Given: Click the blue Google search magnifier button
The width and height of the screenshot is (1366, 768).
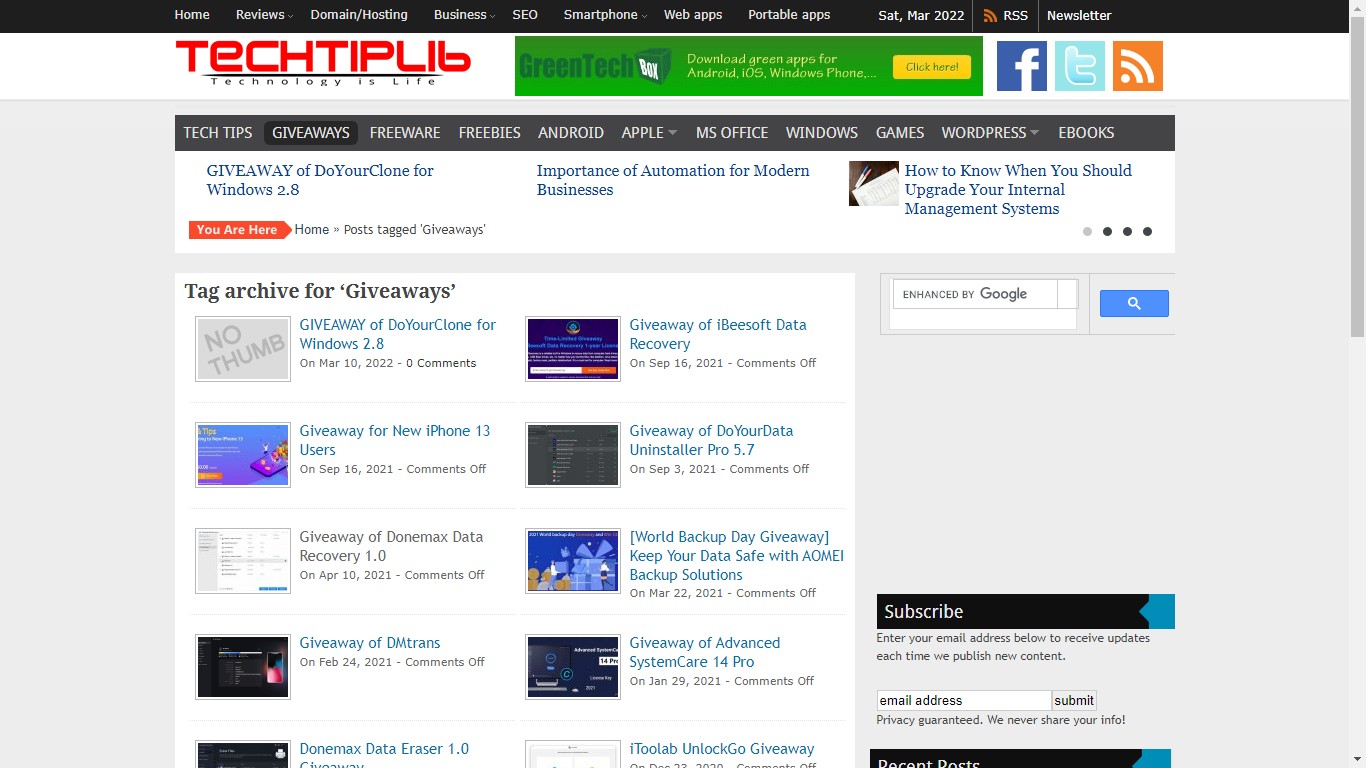Looking at the screenshot, I should [1134, 303].
